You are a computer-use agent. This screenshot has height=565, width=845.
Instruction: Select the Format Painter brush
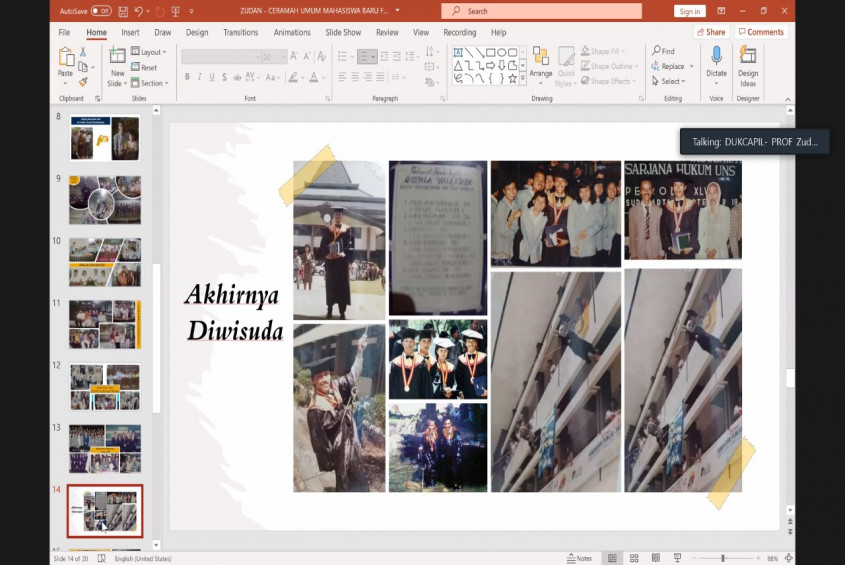pos(82,82)
